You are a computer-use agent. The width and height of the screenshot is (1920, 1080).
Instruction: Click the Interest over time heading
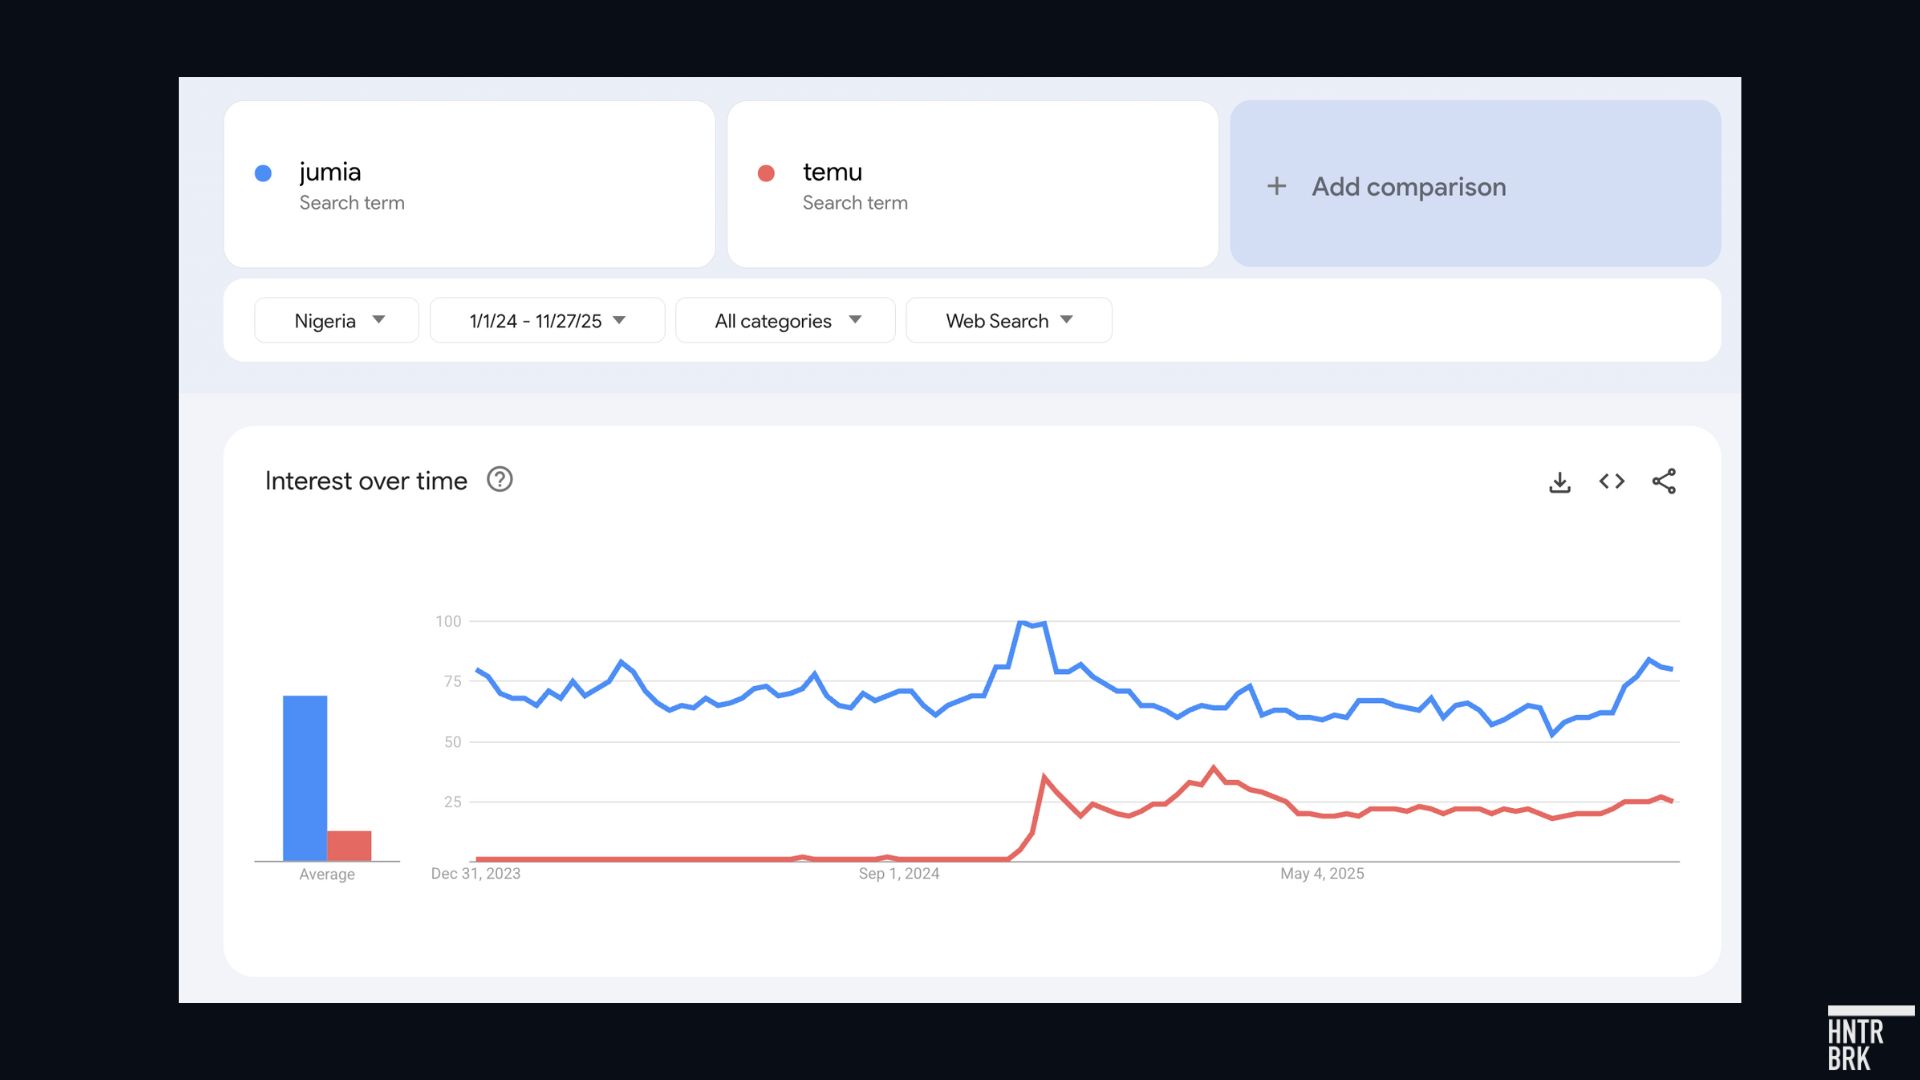366,481
